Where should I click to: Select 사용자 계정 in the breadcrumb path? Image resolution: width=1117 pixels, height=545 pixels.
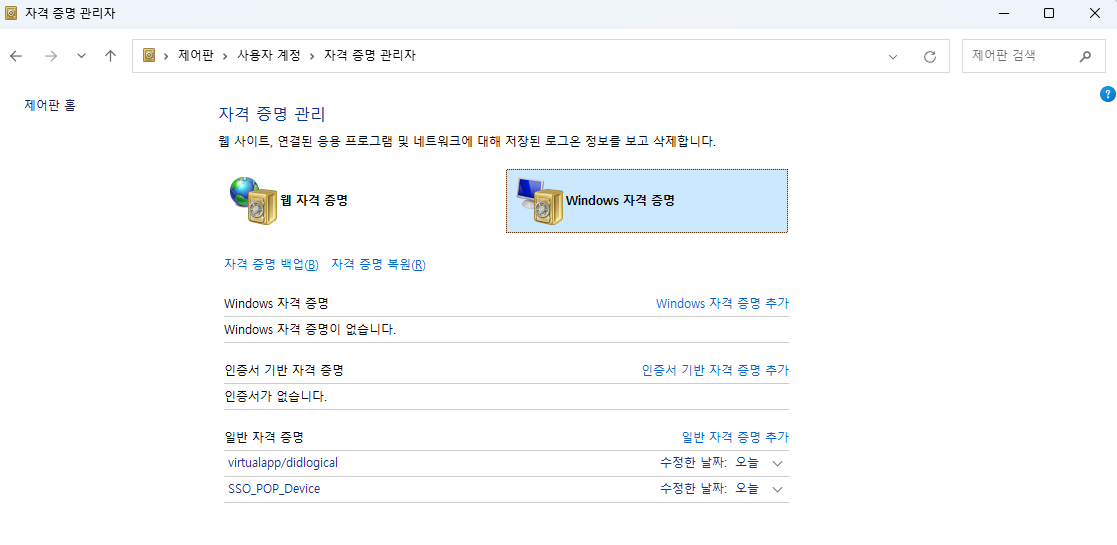(269, 56)
